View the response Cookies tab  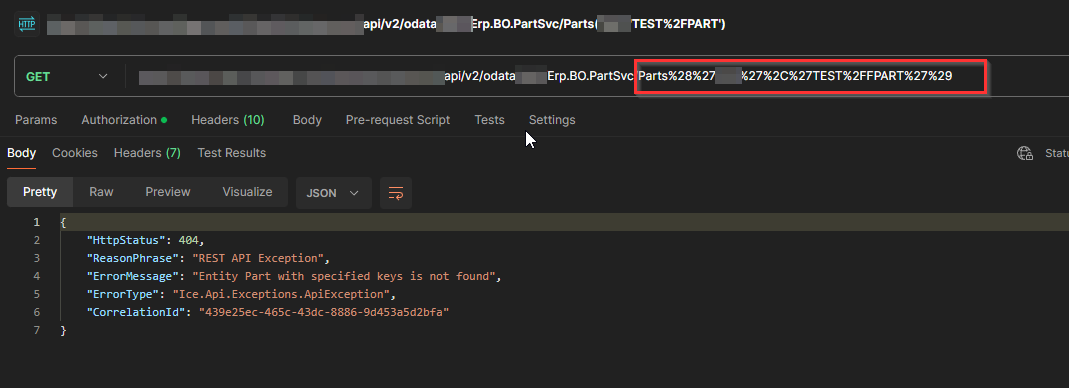coord(75,153)
